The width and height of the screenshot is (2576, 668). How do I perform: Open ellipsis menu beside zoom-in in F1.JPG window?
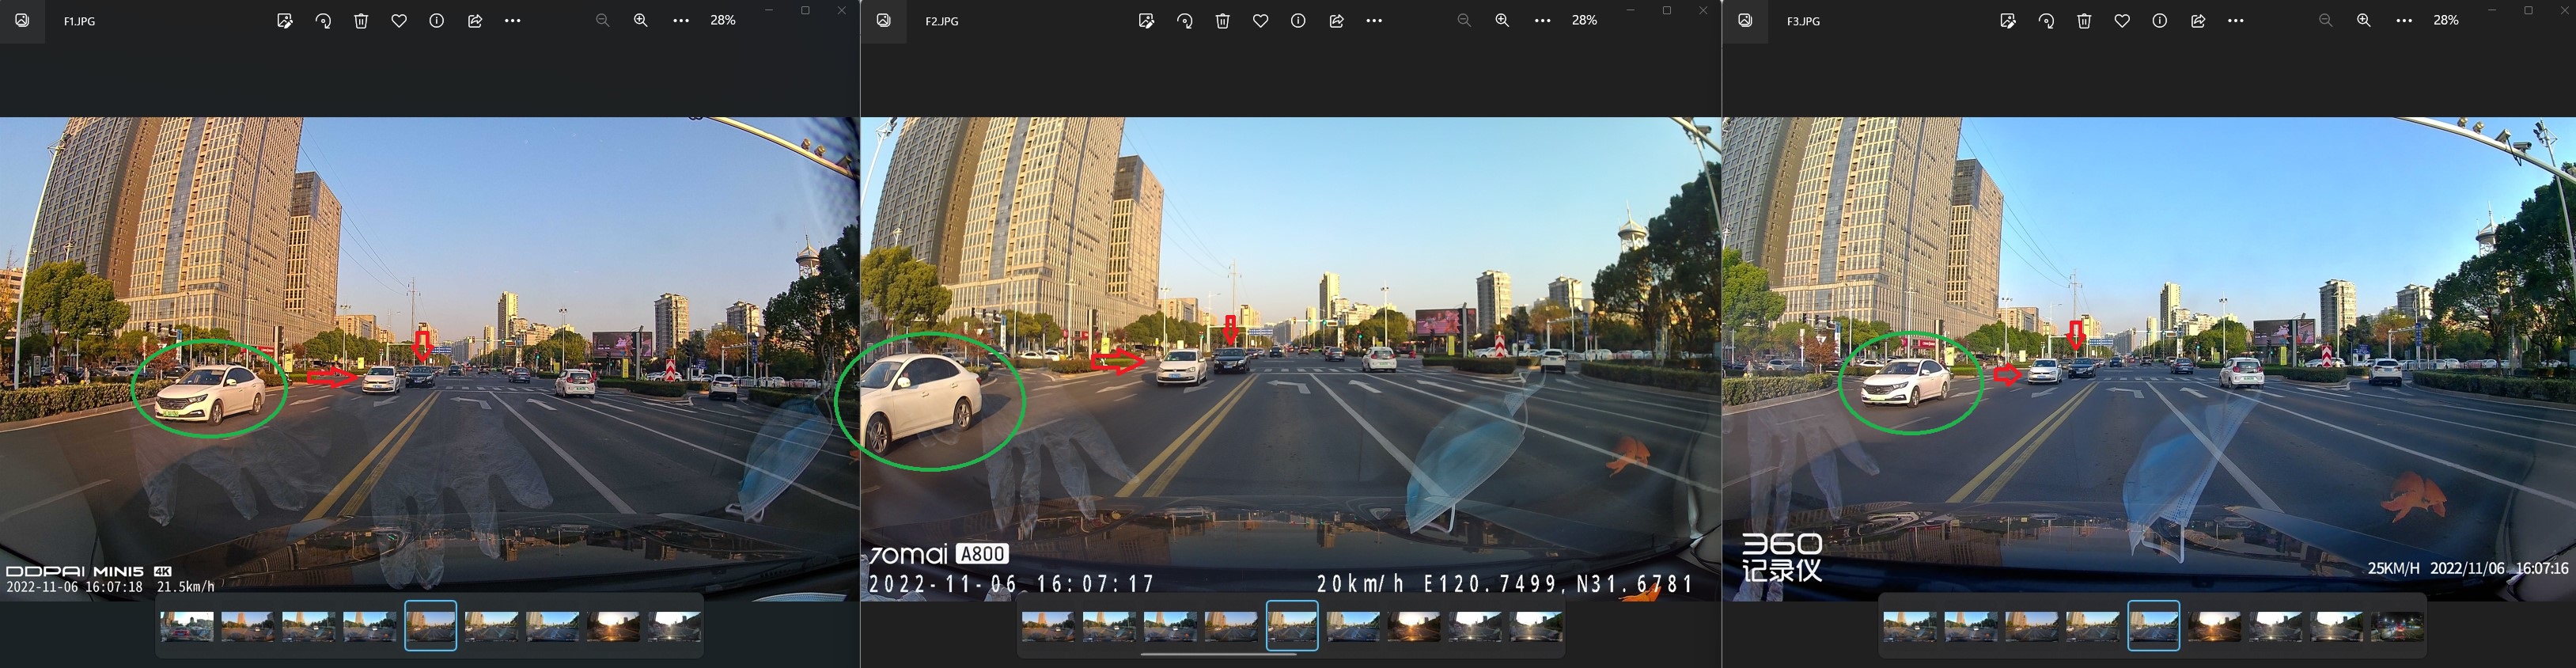(681, 21)
